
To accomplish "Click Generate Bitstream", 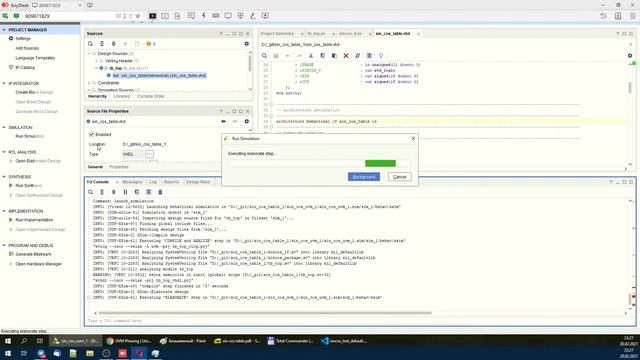I will click(33, 254).
